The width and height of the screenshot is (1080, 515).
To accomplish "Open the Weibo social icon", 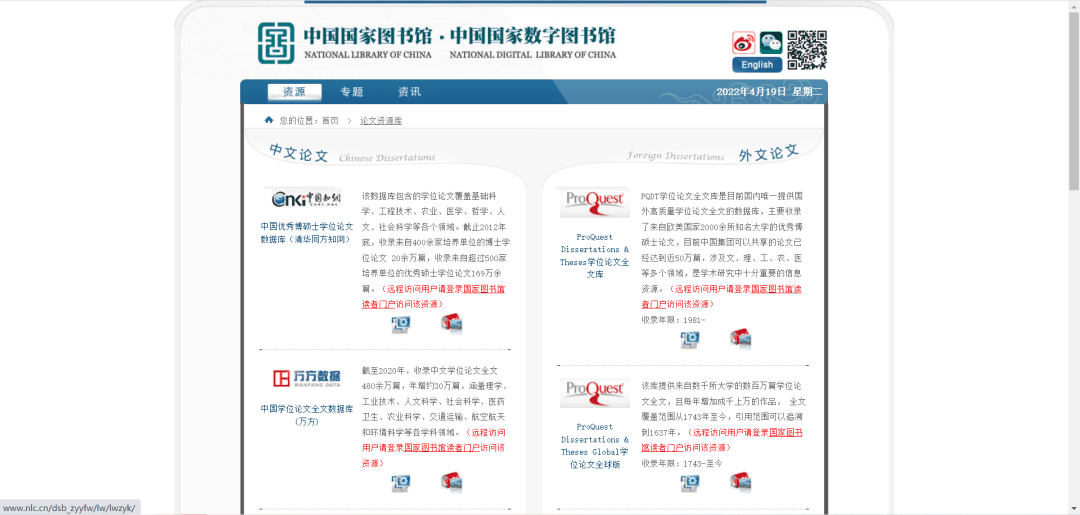I will tap(743, 43).
